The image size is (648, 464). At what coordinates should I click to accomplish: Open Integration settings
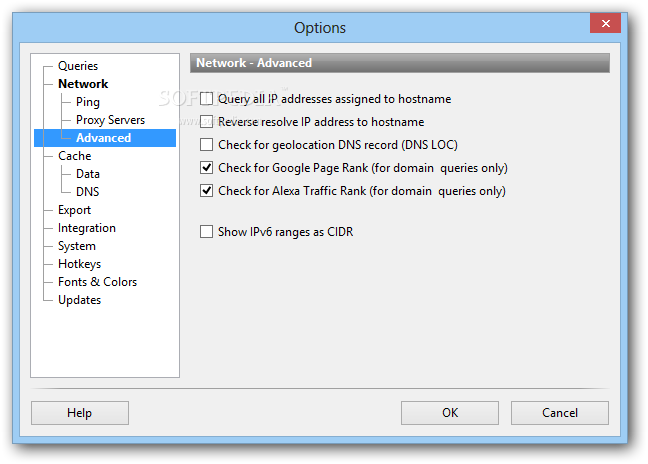coord(87,228)
